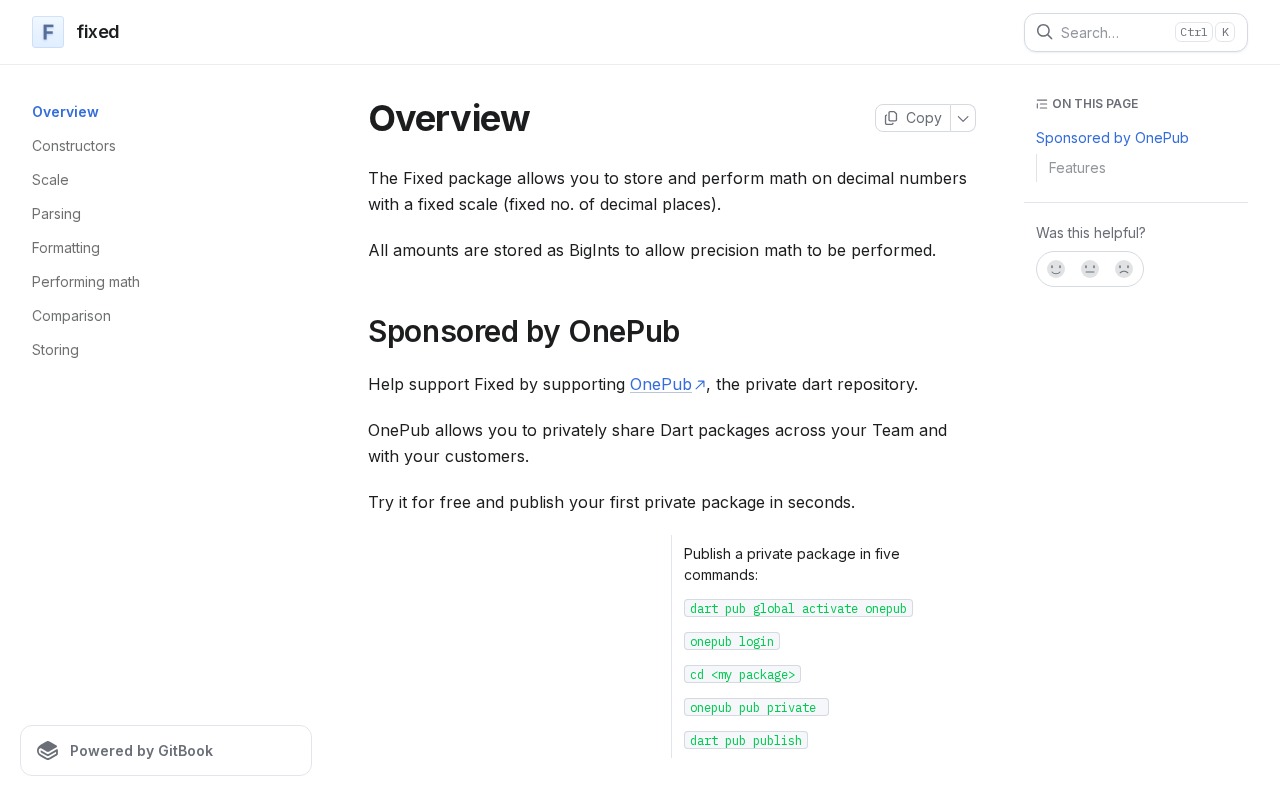Screen dimensions: 1280x800
Task: Click the sad face feedback icon
Action: (1124, 269)
